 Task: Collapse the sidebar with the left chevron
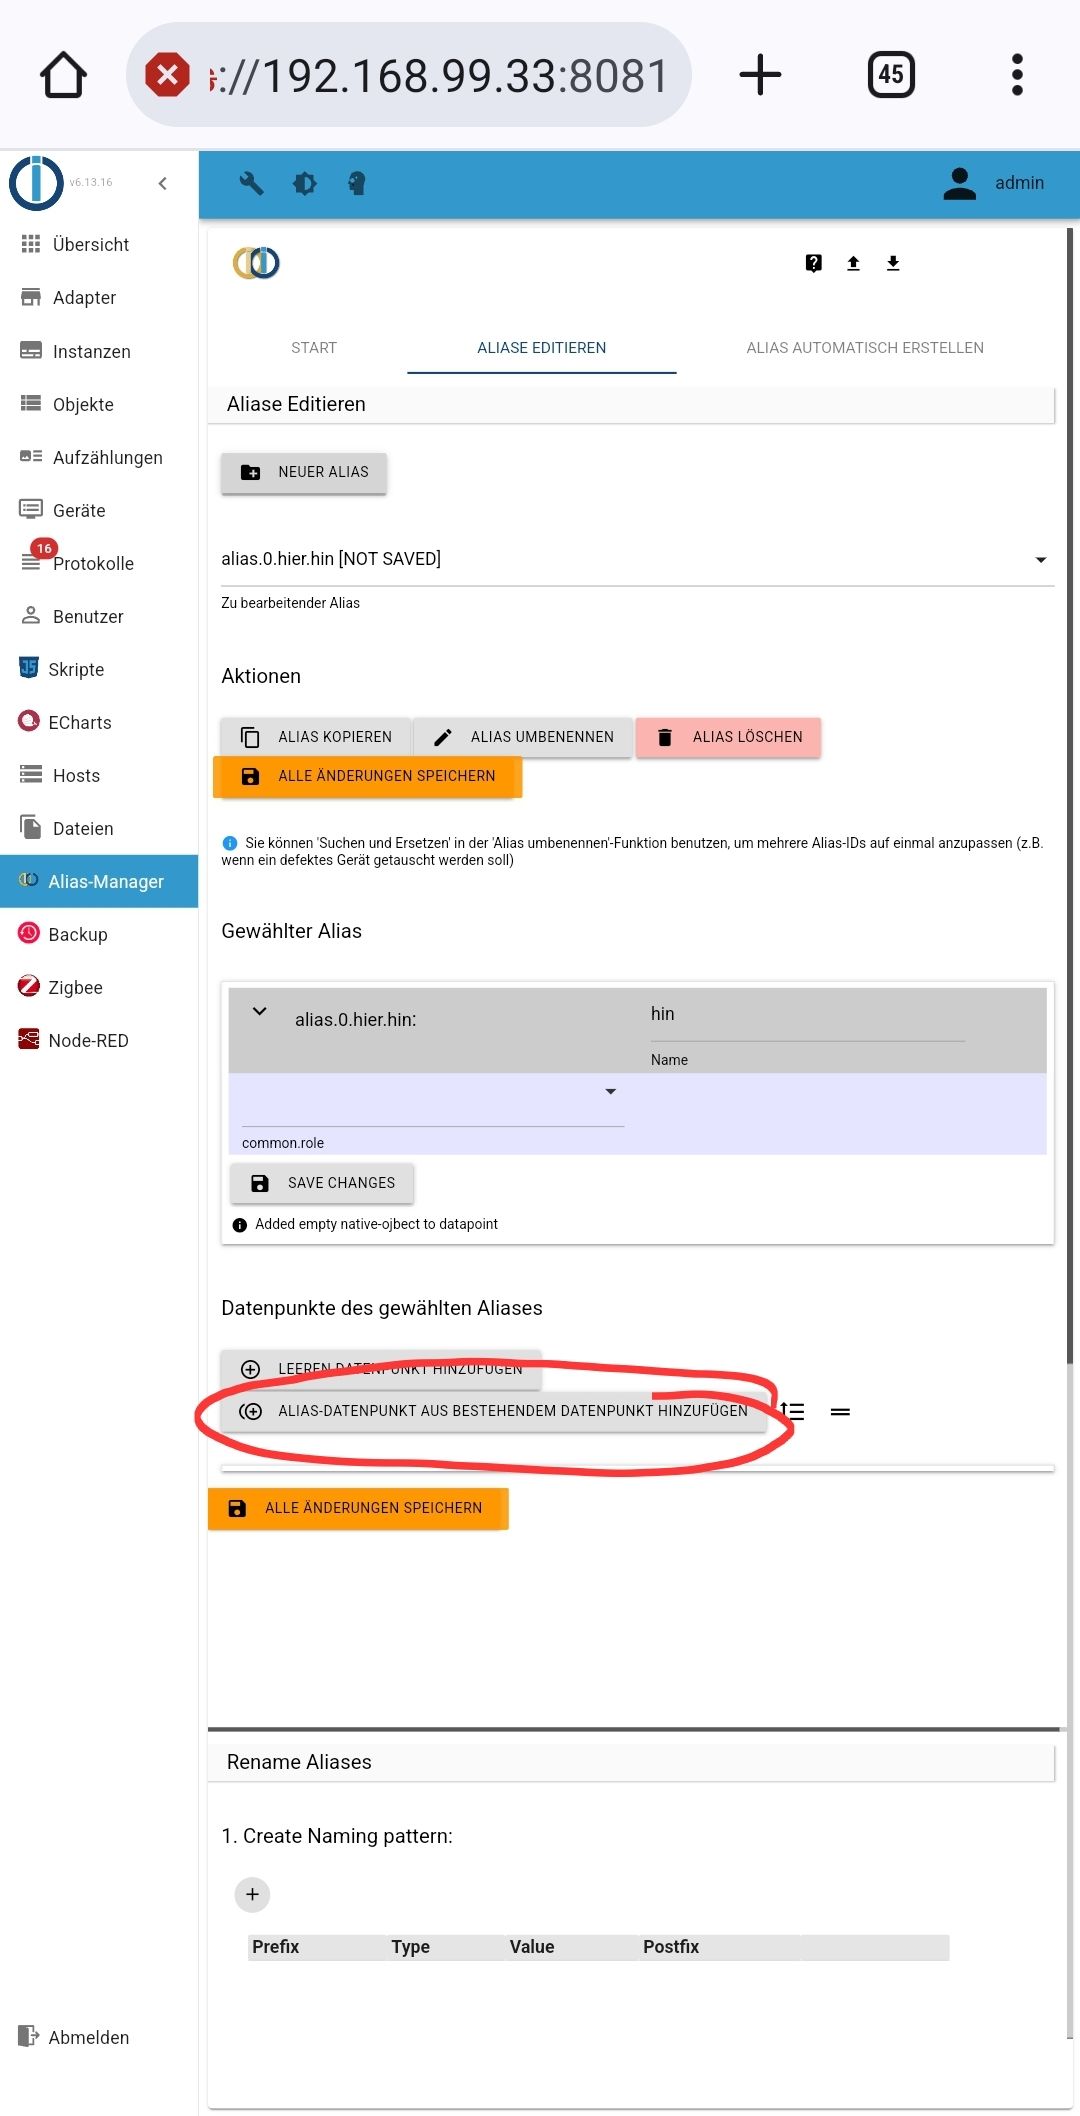click(x=163, y=183)
